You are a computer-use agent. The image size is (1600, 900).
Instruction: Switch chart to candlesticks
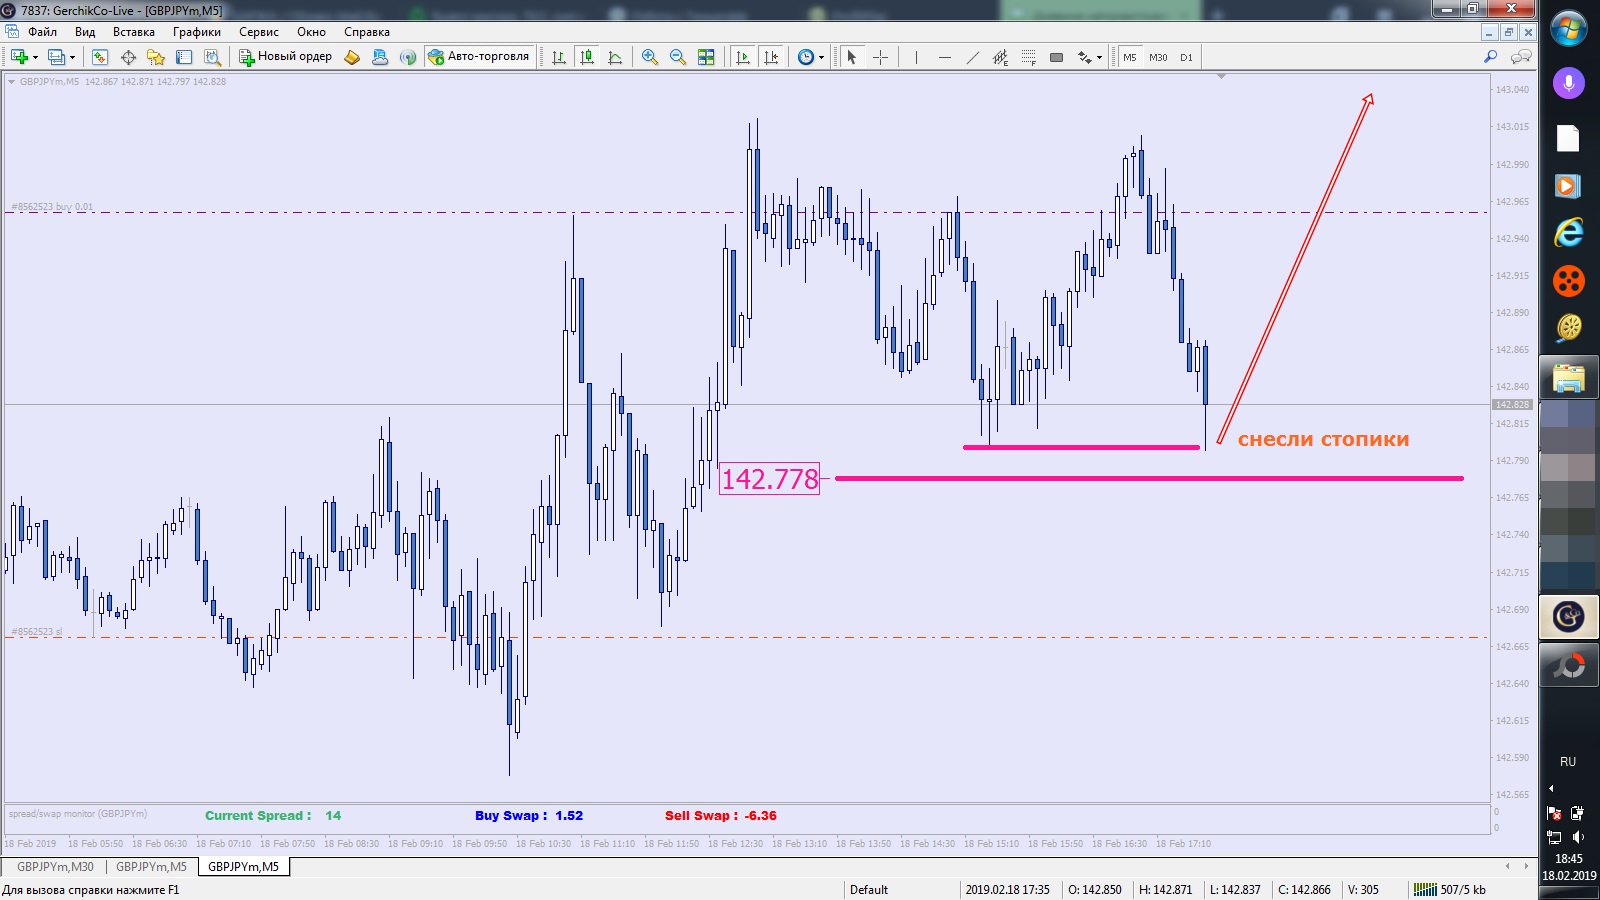pos(587,57)
